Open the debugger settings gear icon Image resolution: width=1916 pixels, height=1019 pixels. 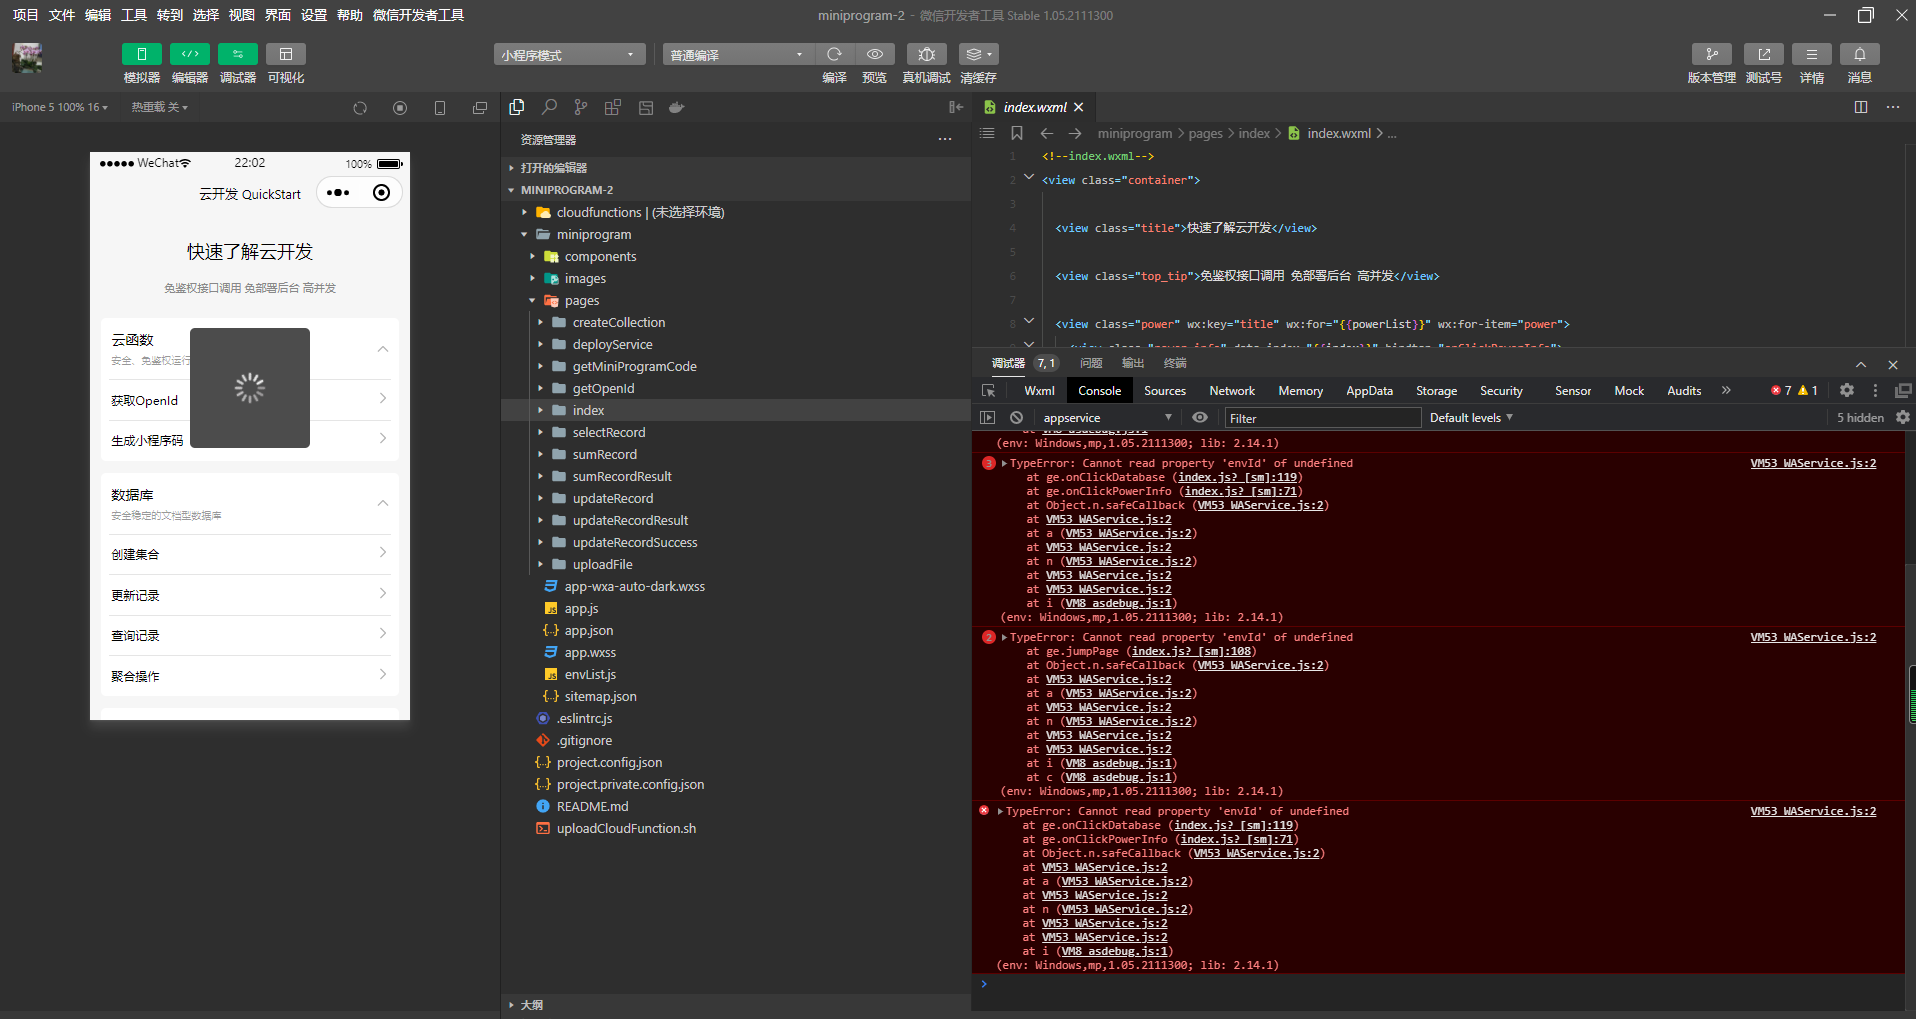1847,391
